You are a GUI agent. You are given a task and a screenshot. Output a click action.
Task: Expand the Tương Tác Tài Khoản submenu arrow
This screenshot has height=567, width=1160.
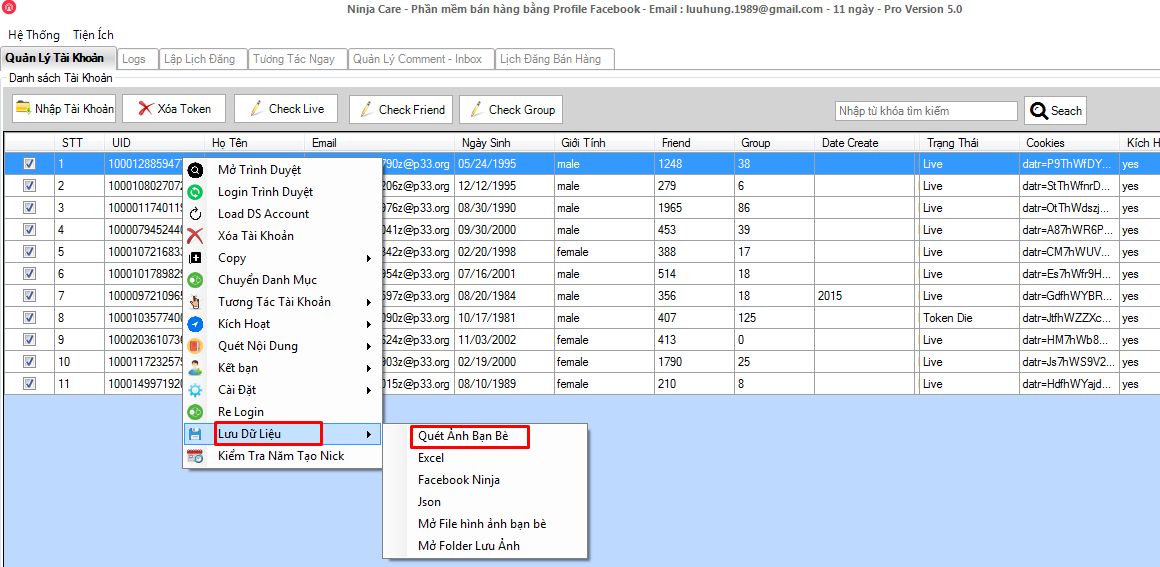coord(368,302)
